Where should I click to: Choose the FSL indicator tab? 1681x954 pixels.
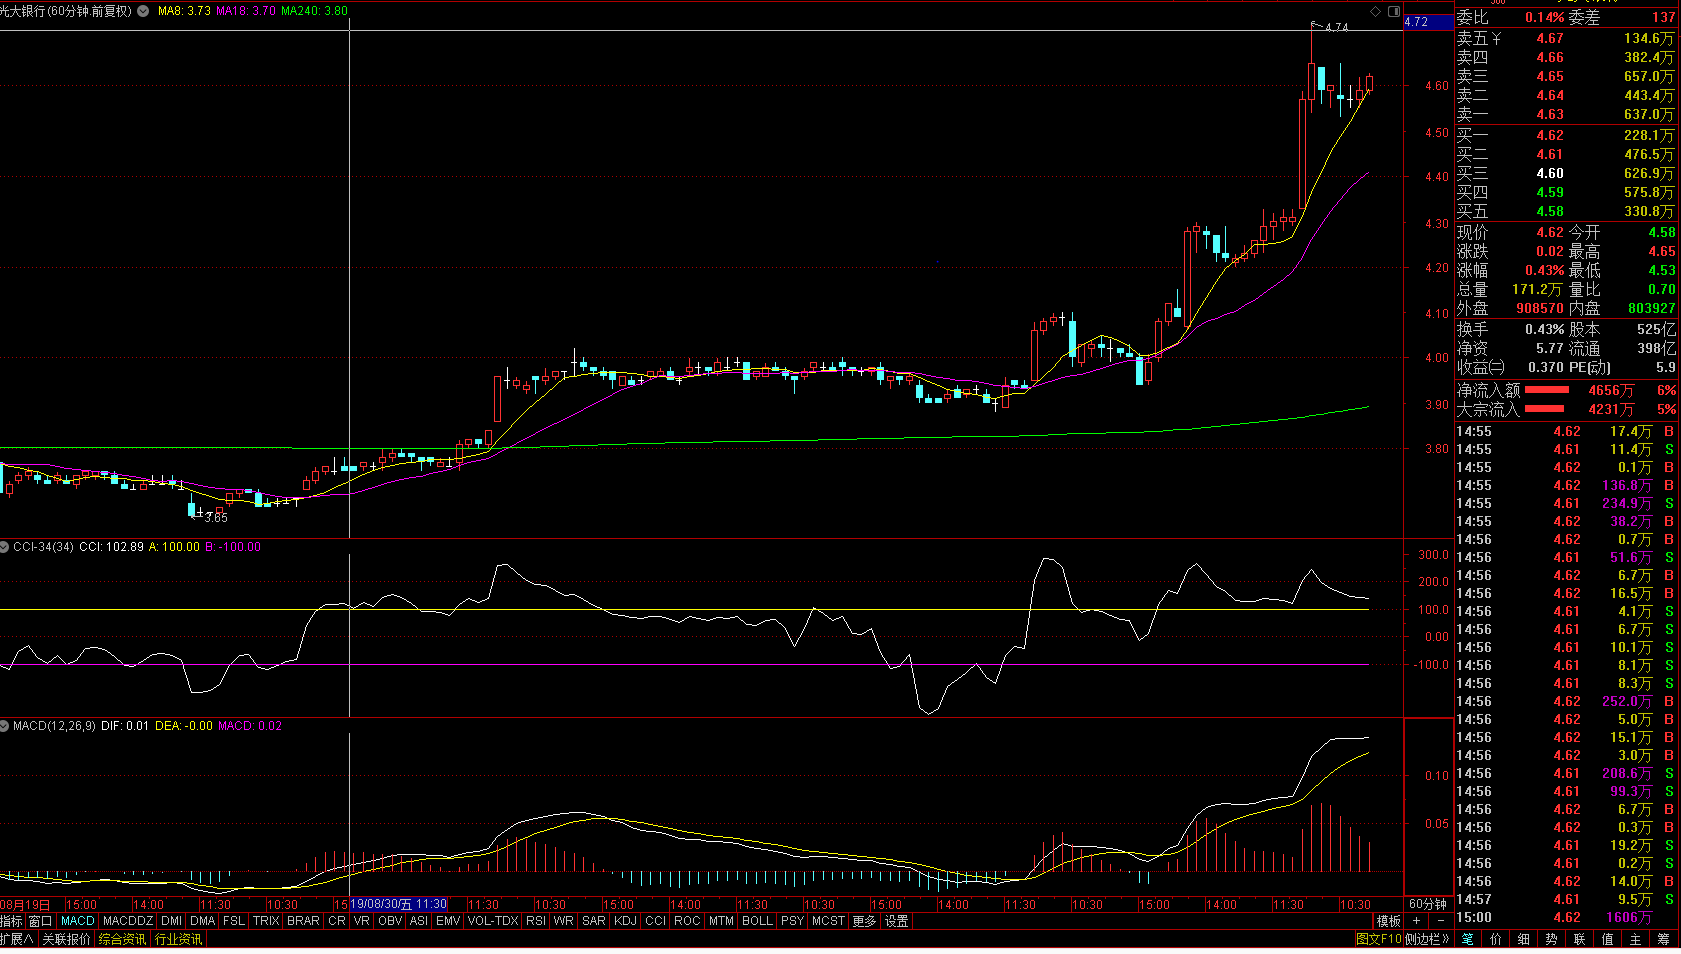point(234,921)
